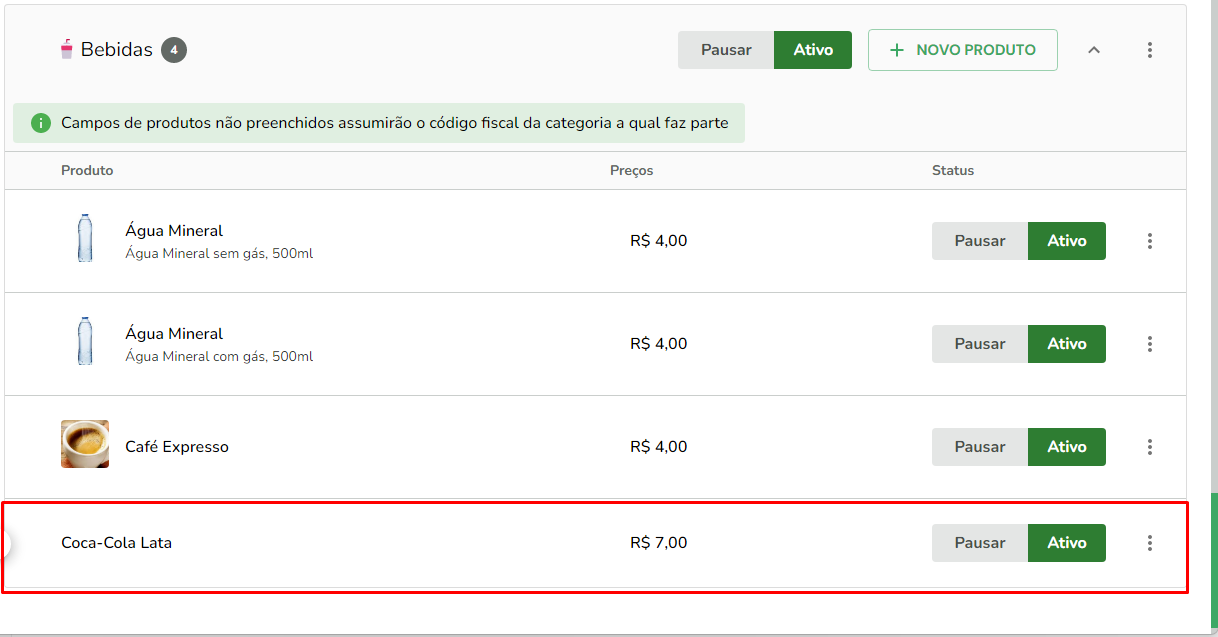The height and width of the screenshot is (637, 1218).
Task: Click the Preços column header
Action: [x=631, y=170]
